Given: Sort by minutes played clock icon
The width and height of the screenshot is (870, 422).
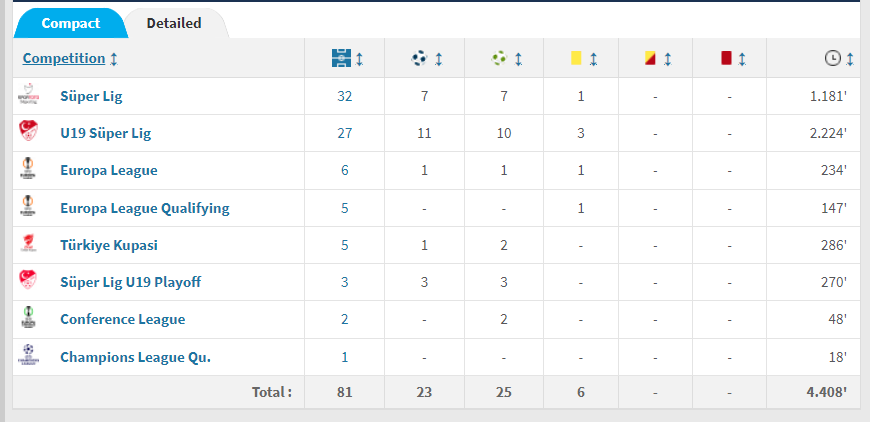Looking at the screenshot, I should [x=833, y=58].
